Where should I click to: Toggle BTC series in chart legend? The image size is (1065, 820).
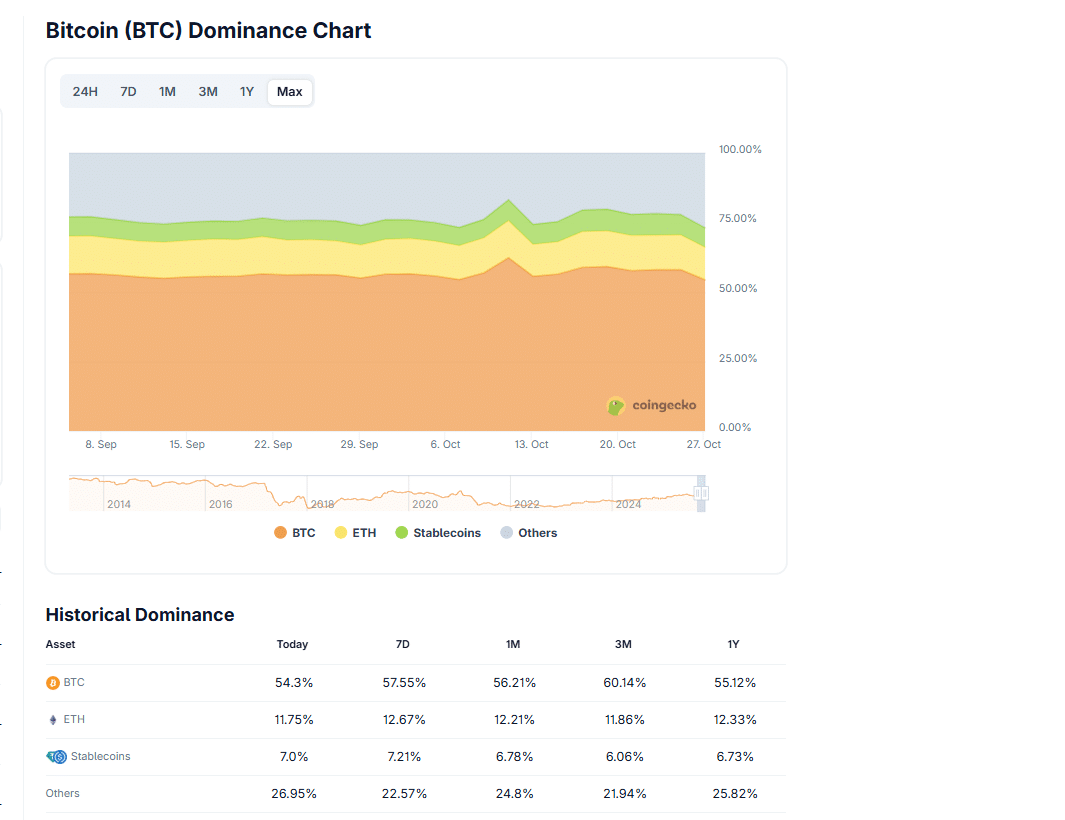click(295, 533)
